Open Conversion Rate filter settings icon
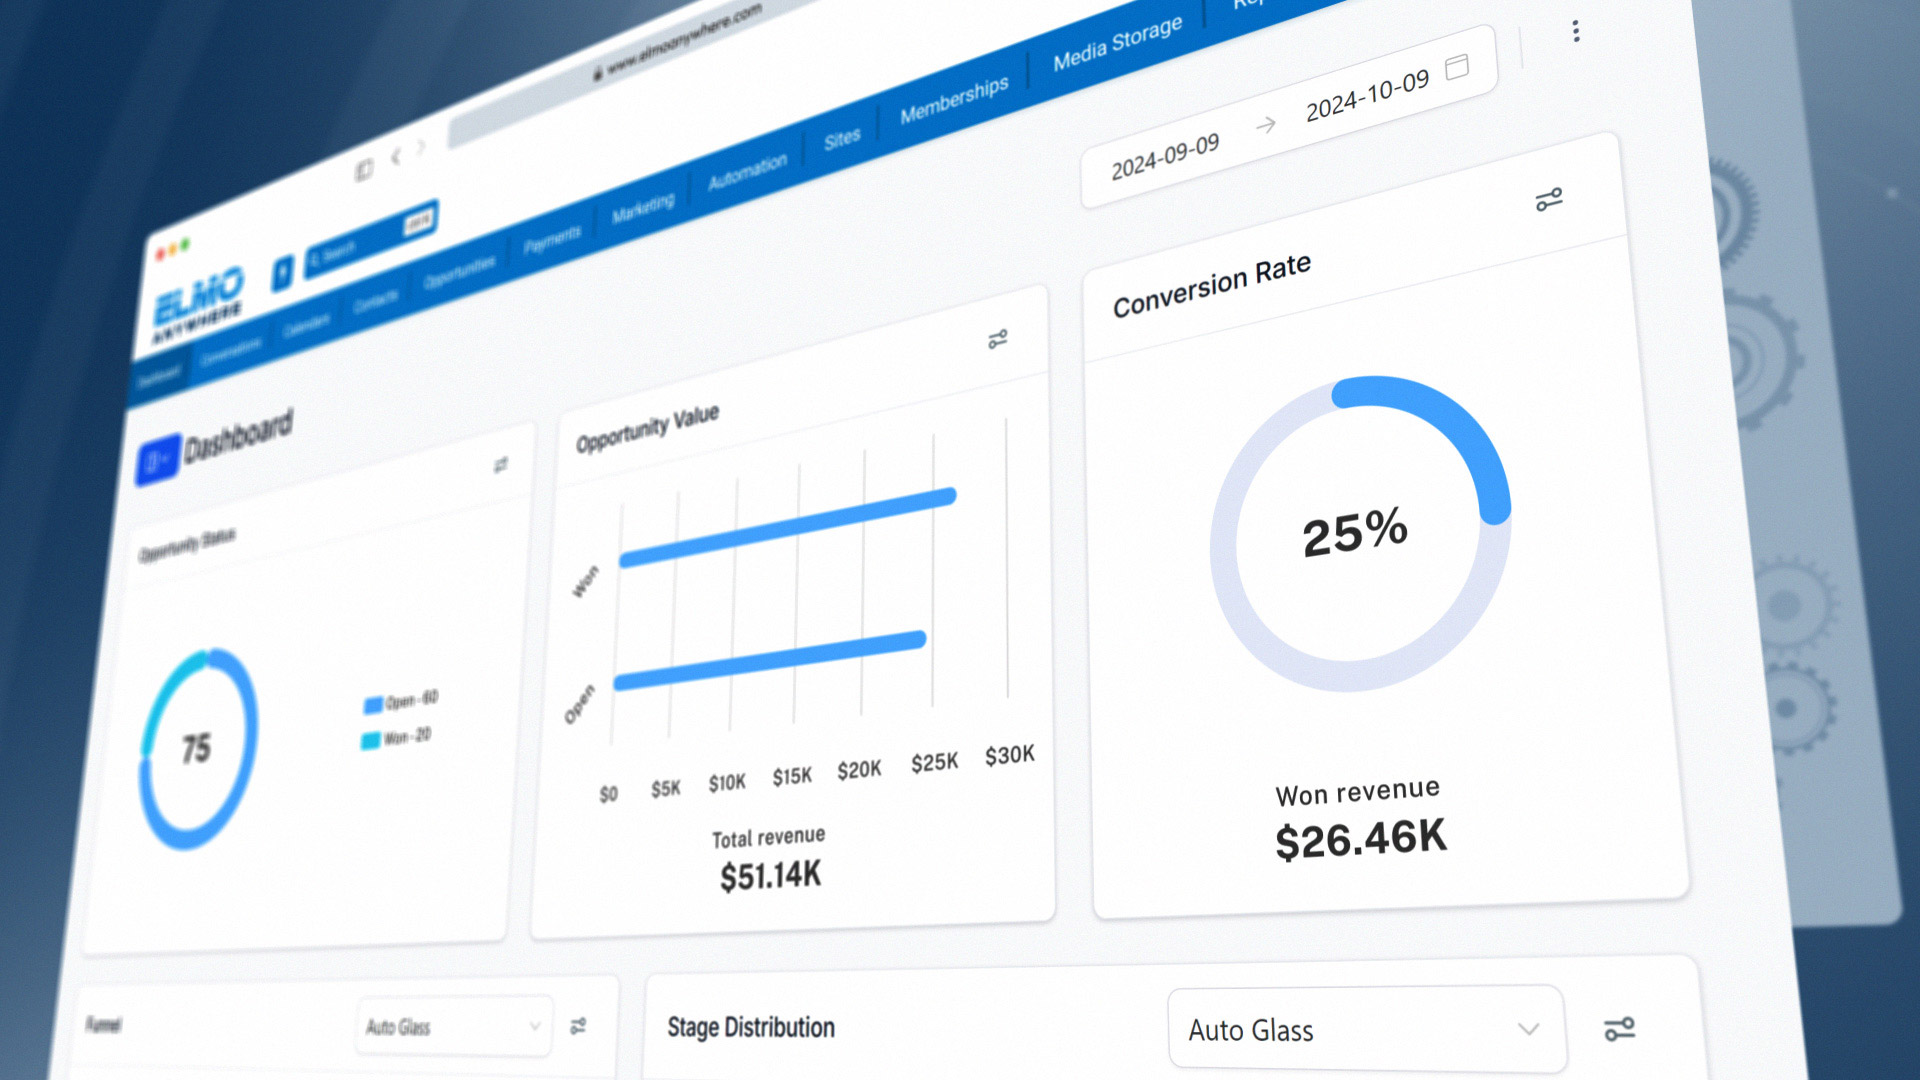The height and width of the screenshot is (1080, 1920). [x=1548, y=200]
